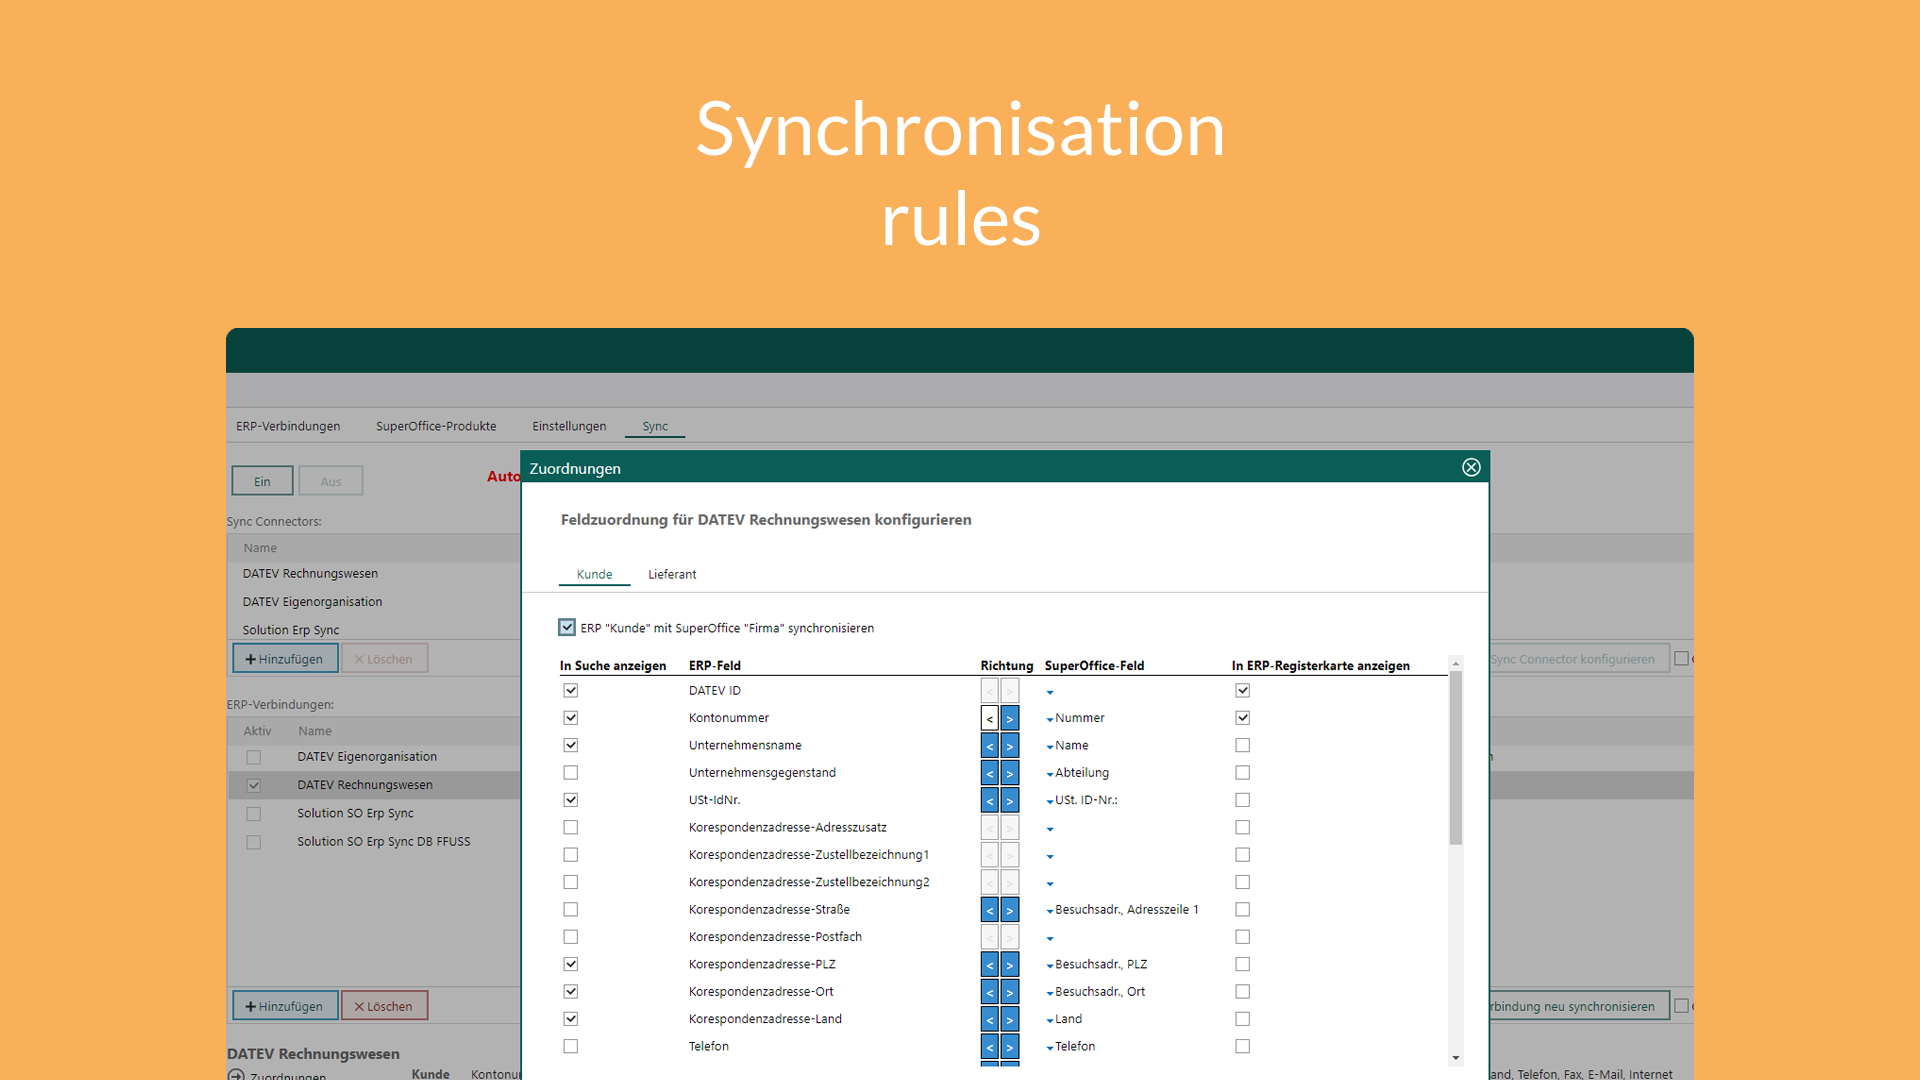Open the ERP-Verbindungen tab
Screen dimensions: 1920x1080
pyautogui.click(x=288, y=426)
